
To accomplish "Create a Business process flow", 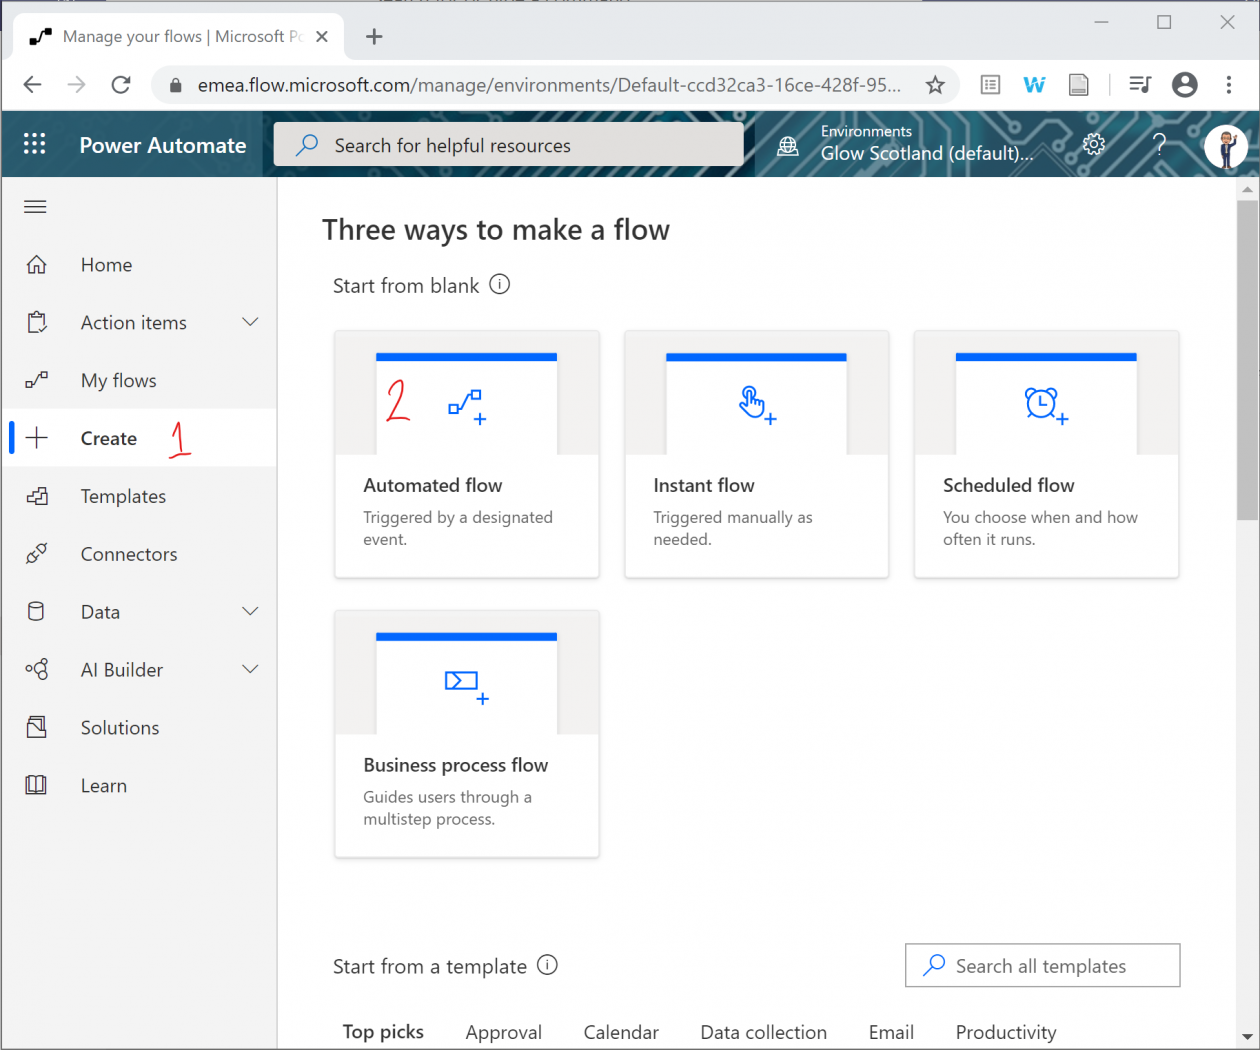I will click(467, 734).
